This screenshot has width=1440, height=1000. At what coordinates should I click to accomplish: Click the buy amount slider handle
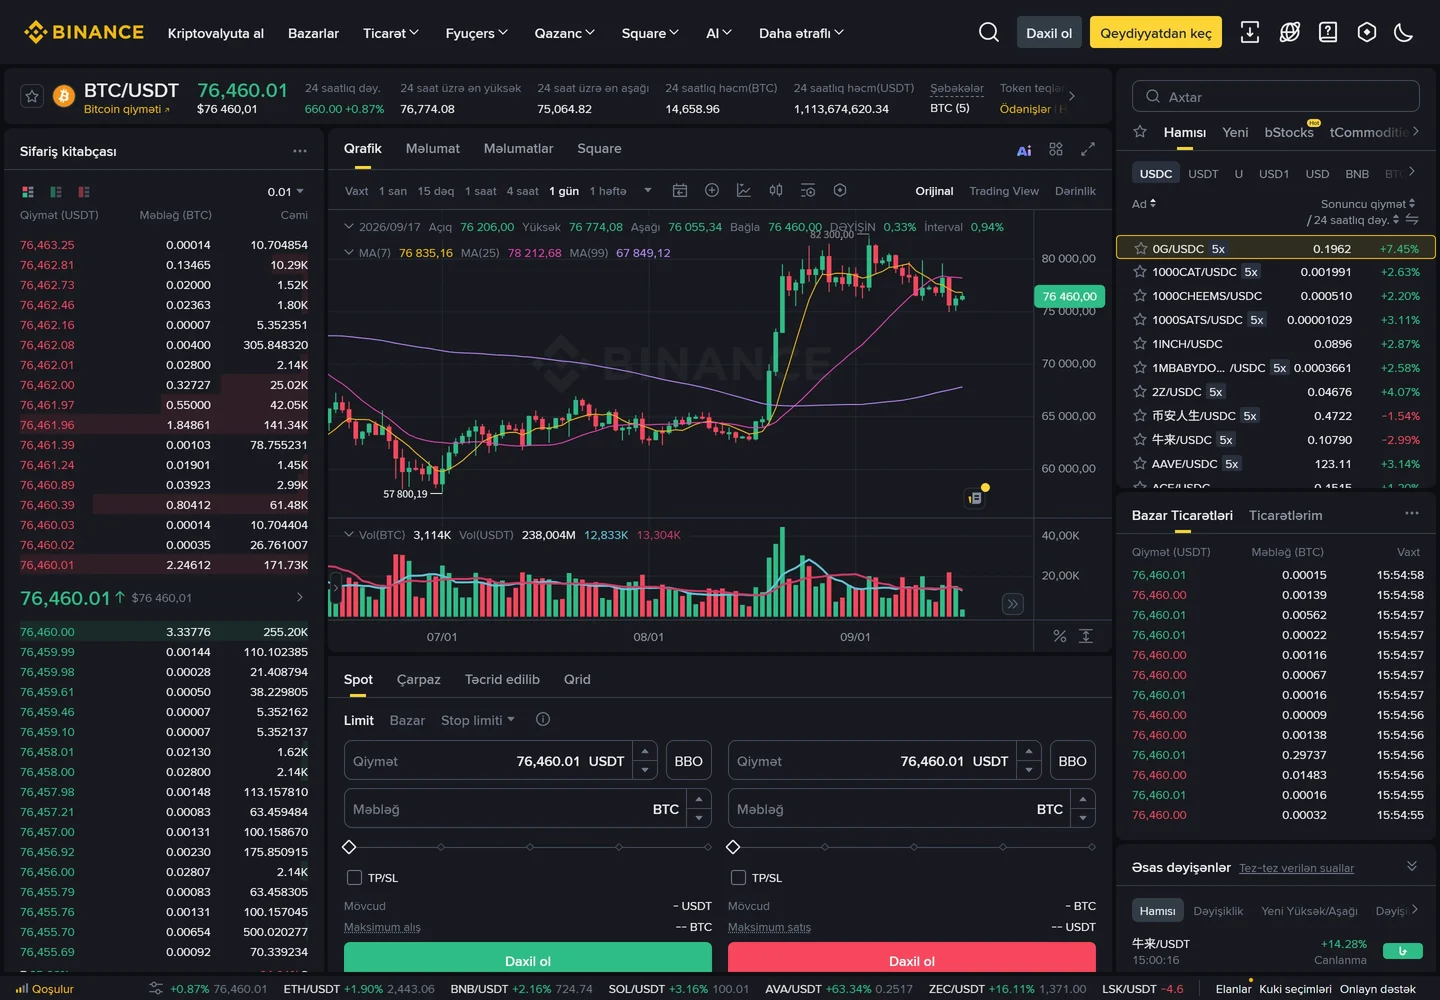349,847
